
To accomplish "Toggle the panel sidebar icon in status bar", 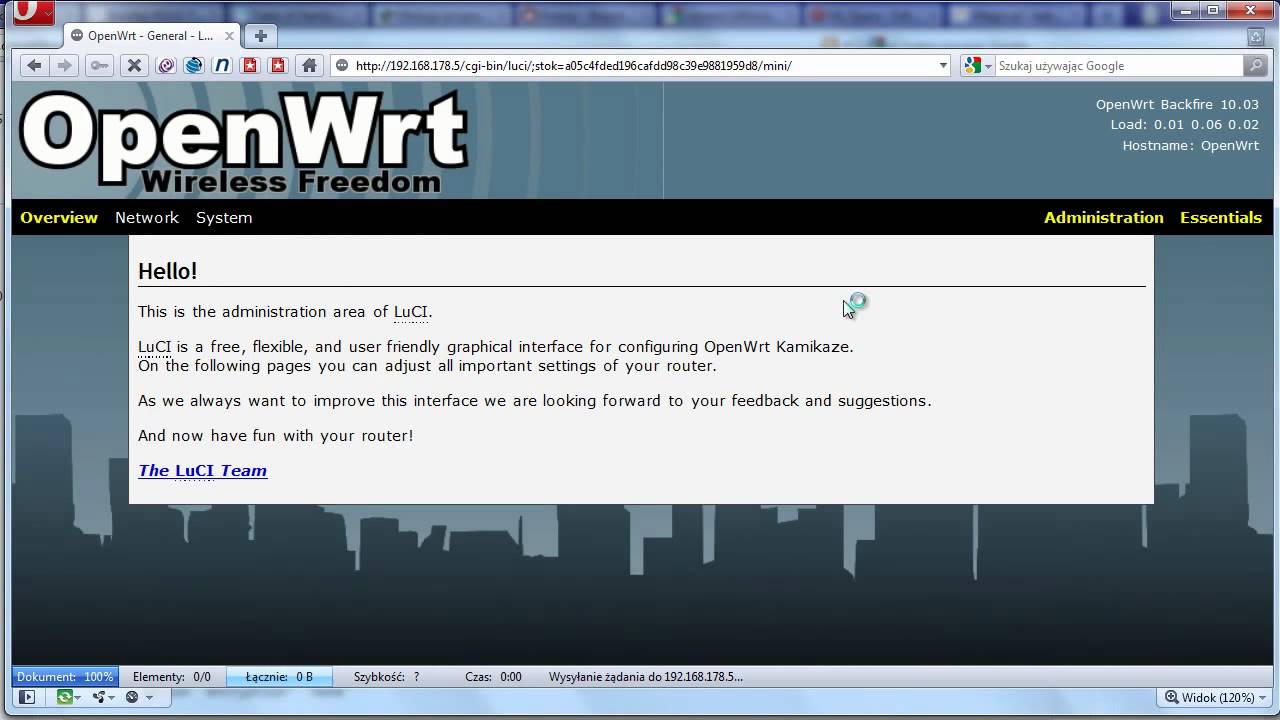I will tap(27, 697).
